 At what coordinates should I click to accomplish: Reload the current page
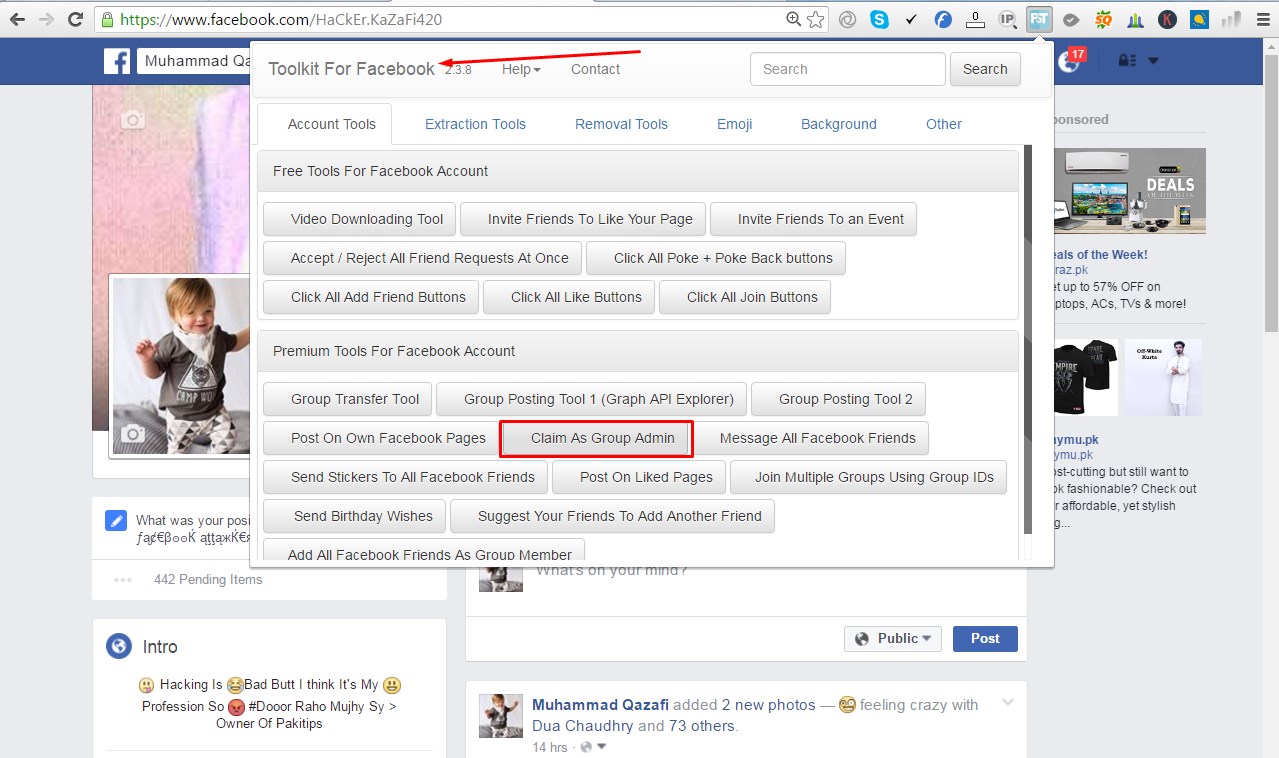pyautogui.click(x=75, y=19)
